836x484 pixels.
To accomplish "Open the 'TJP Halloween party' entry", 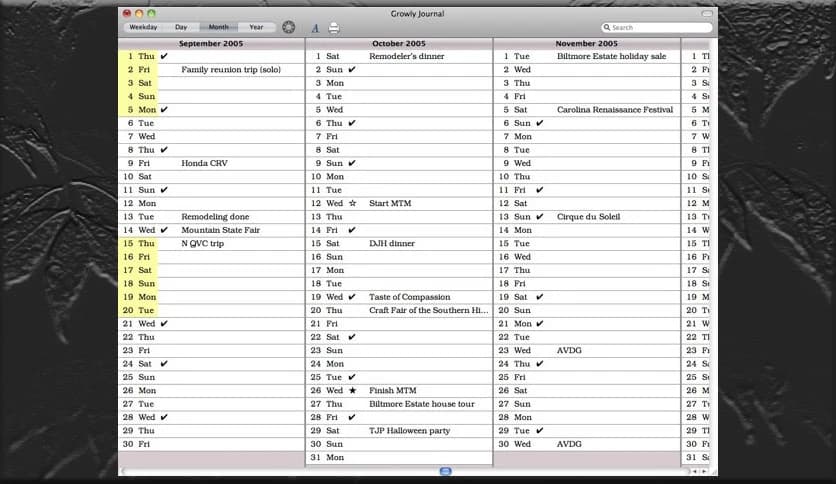I will (409, 430).
